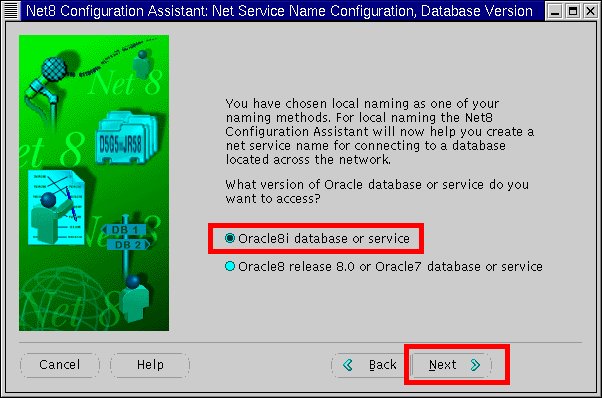Click the Net8 green banner illustration
Screen dimensions: 602x398
click(94, 183)
